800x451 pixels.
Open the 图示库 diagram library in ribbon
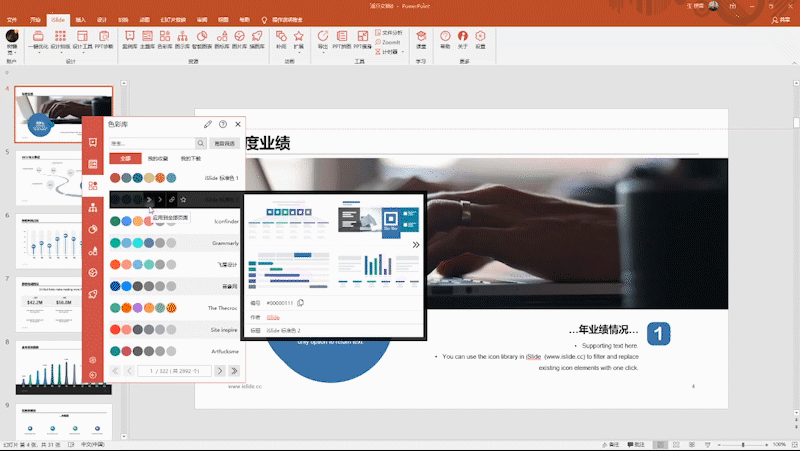[x=182, y=37]
